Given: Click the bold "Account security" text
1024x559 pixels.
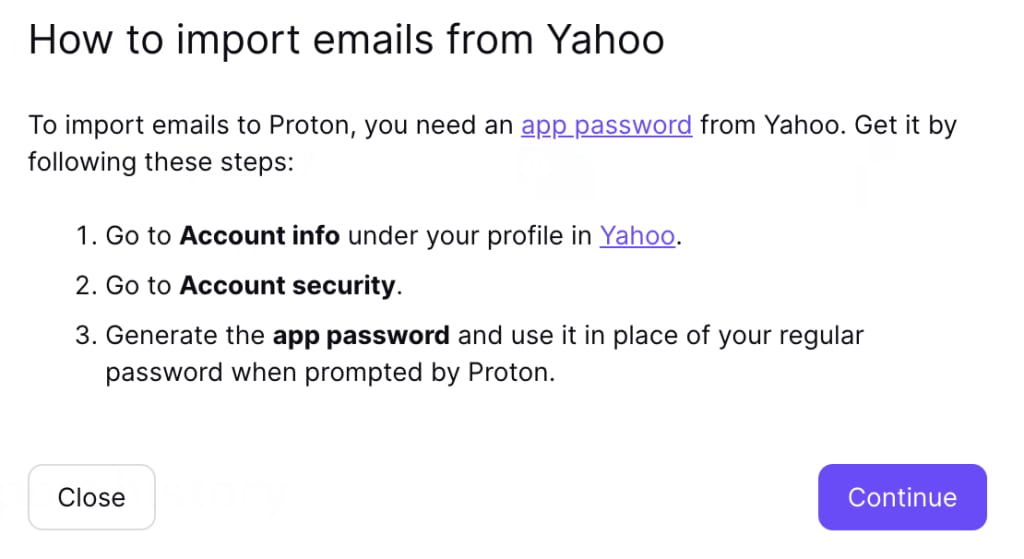Looking at the screenshot, I should click(287, 285).
